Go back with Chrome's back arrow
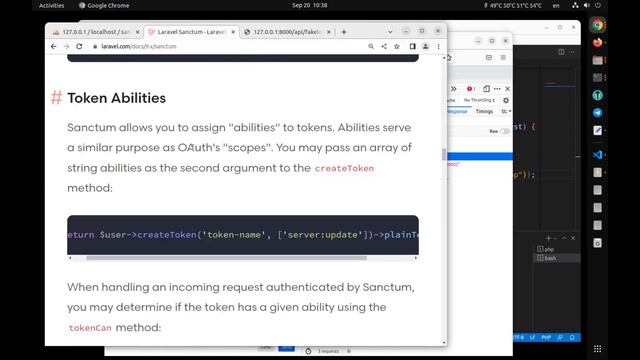This screenshot has height=360, width=640. [53, 47]
